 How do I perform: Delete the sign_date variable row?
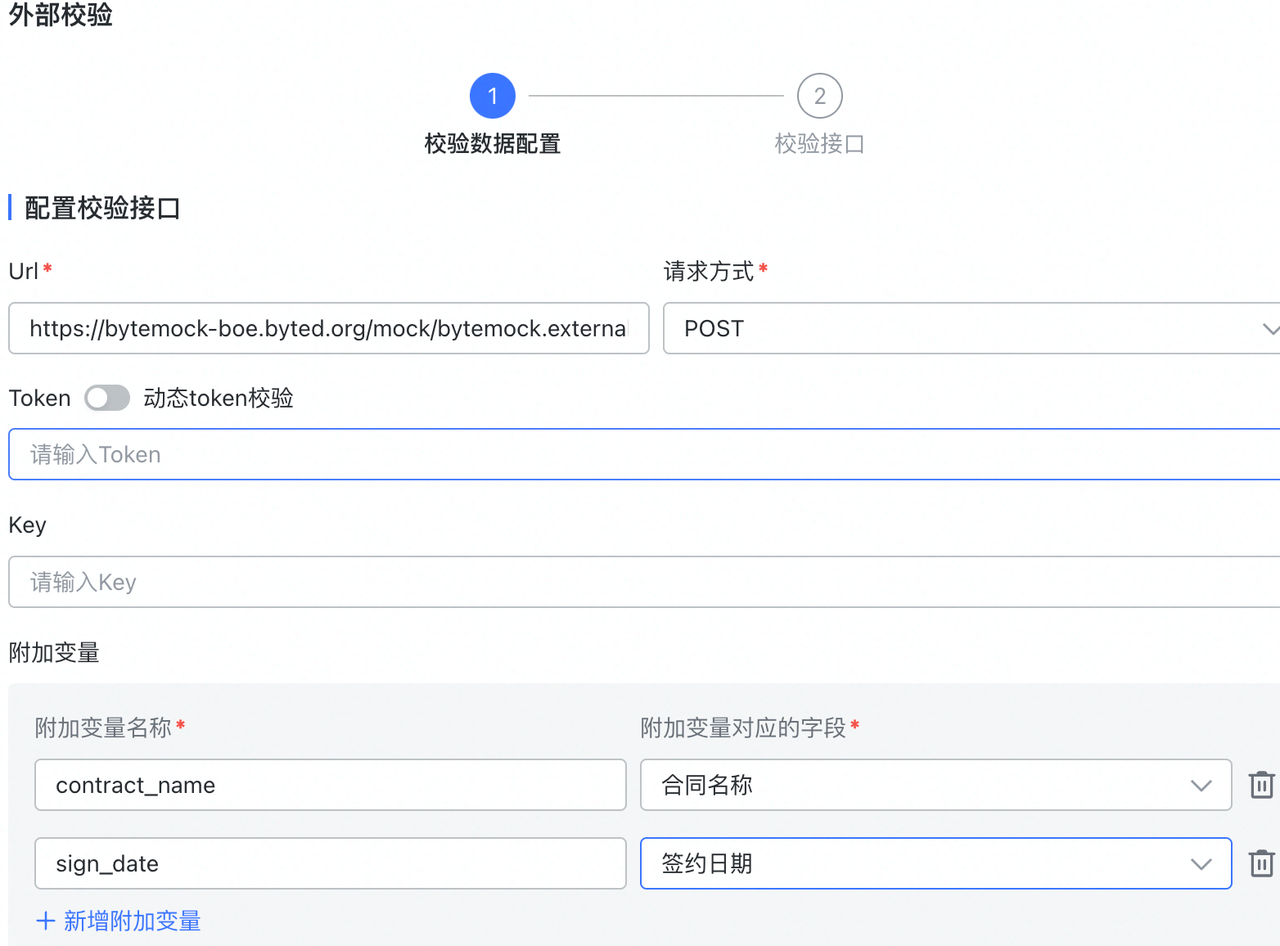[1261, 863]
